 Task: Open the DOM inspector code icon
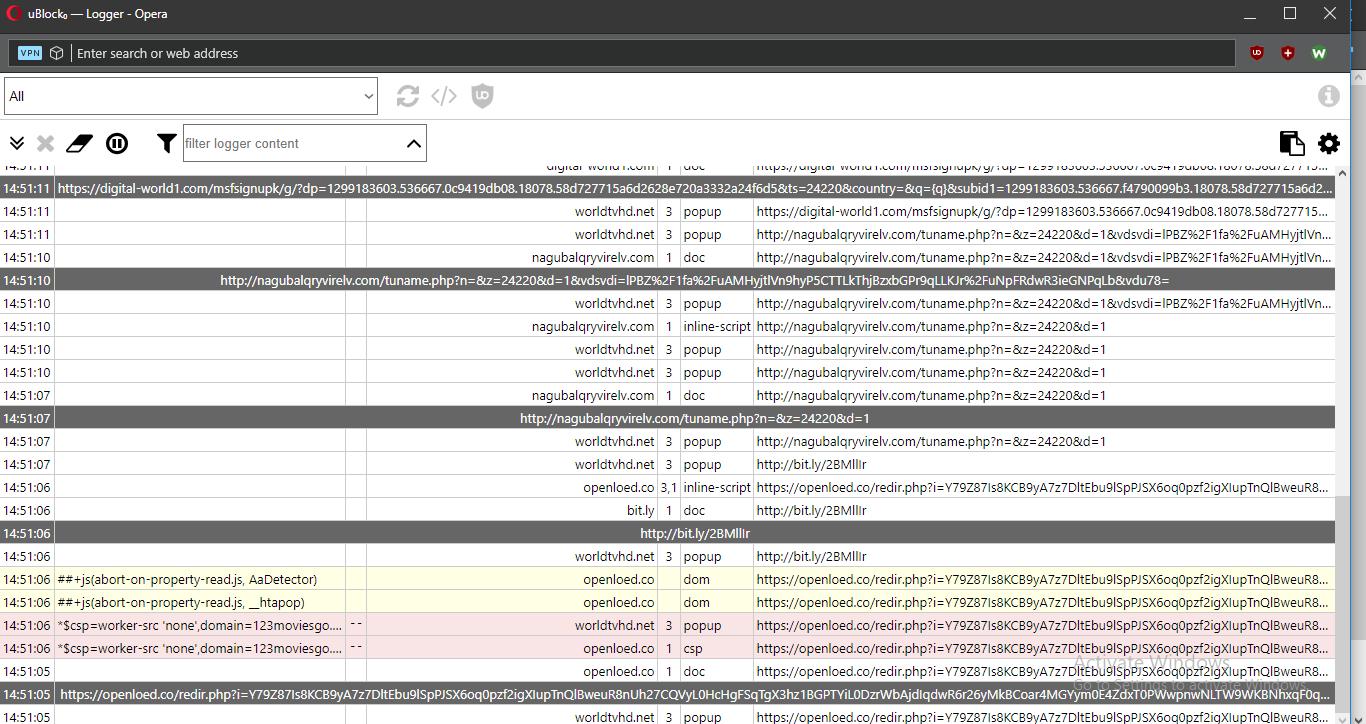click(x=444, y=96)
